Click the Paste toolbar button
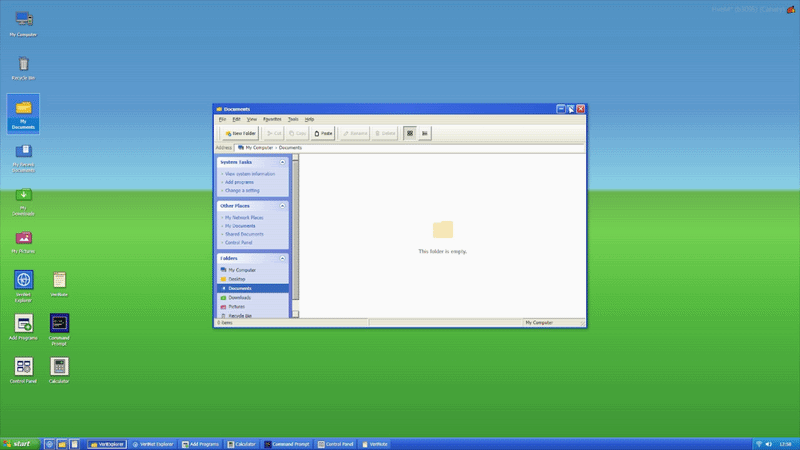The width and height of the screenshot is (800, 450). point(323,133)
